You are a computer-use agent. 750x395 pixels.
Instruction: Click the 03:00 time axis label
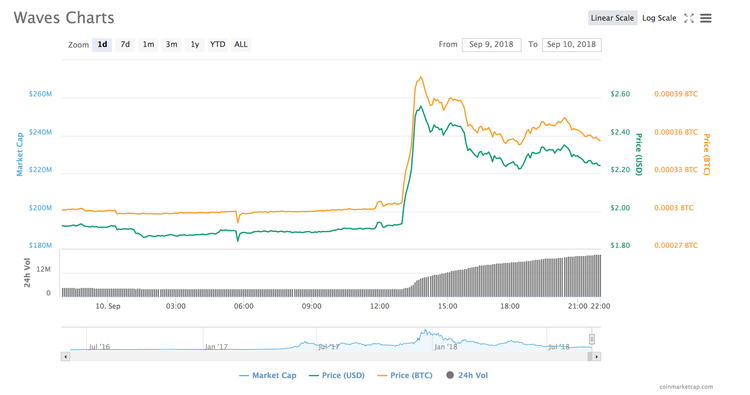point(176,306)
